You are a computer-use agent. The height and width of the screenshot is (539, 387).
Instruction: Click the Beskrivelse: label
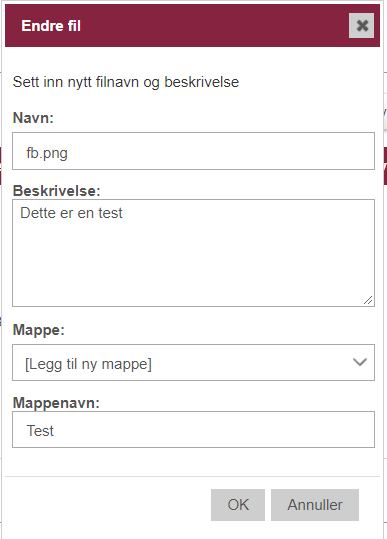(x=57, y=191)
